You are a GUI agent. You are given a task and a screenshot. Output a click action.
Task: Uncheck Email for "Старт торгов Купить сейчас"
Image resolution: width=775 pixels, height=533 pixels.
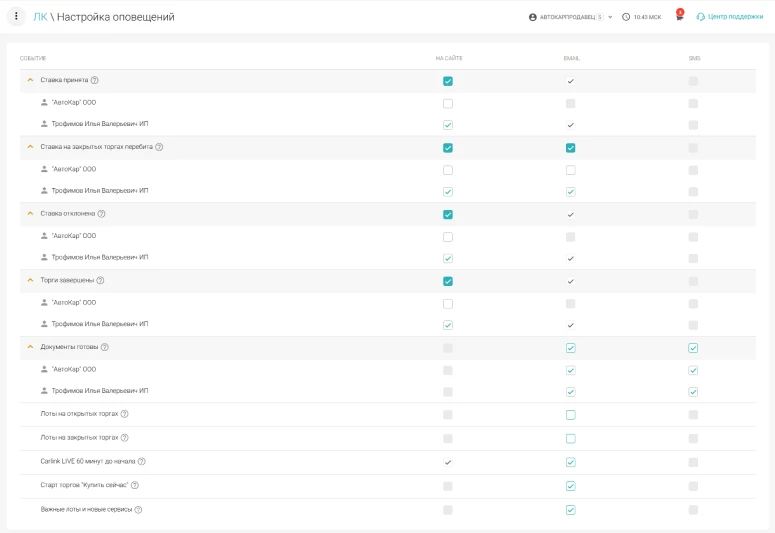(570, 486)
